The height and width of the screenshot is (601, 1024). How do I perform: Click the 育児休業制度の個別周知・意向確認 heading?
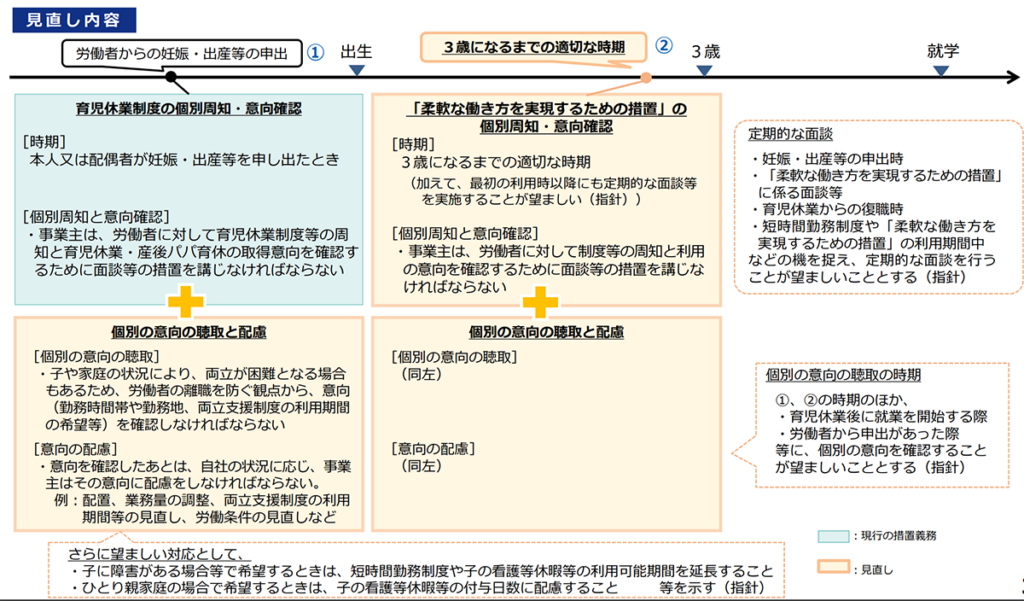188,109
